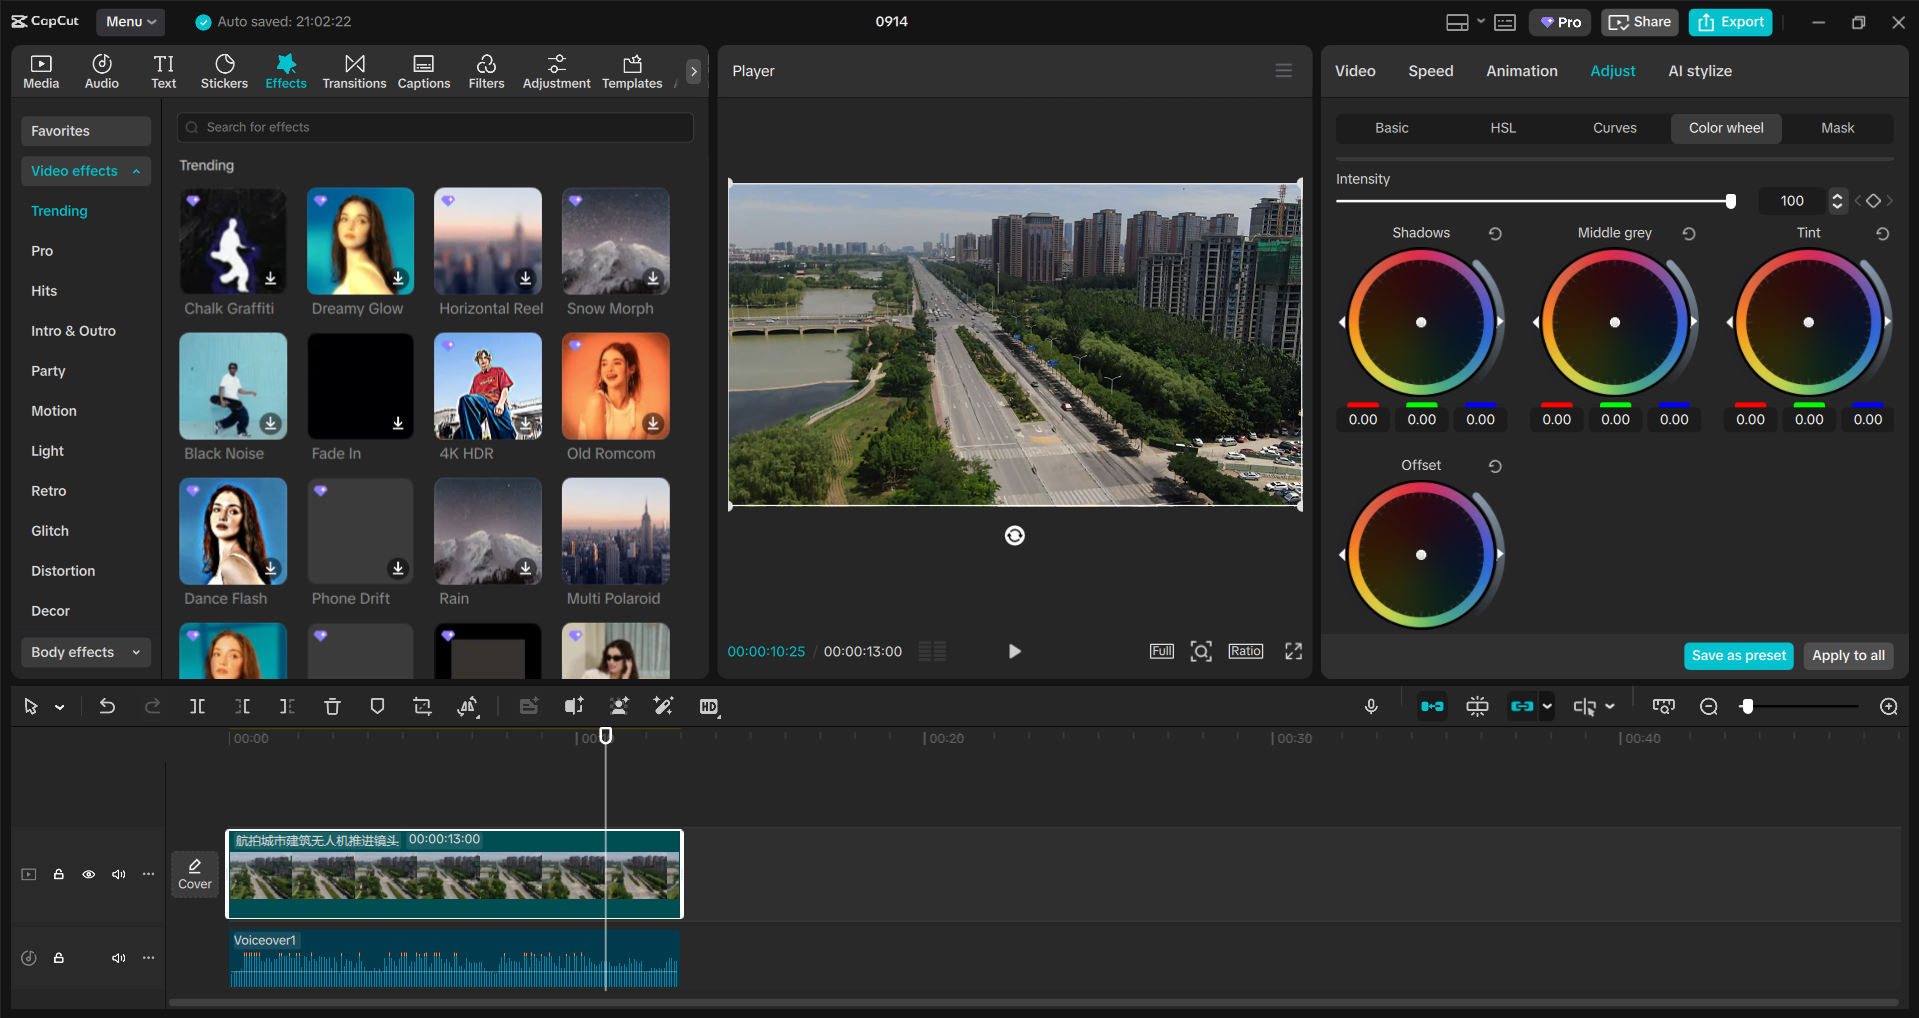The height and width of the screenshot is (1018, 1919).
Task: Click Save as preset button
Action: click(x=1738, y=656)
